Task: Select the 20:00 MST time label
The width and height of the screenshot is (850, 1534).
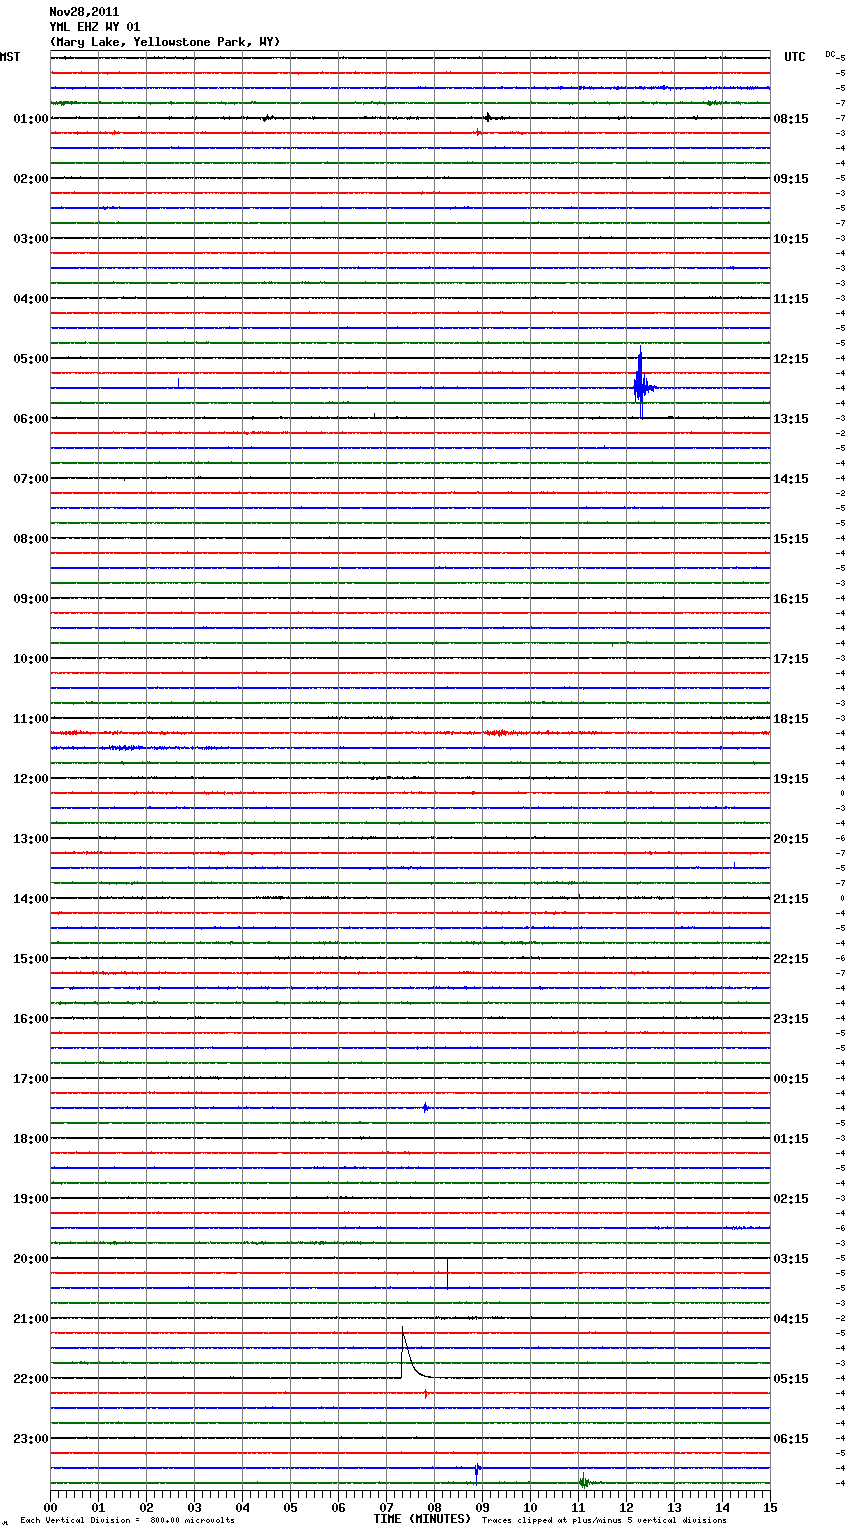Action: (x=31, y=1259)
